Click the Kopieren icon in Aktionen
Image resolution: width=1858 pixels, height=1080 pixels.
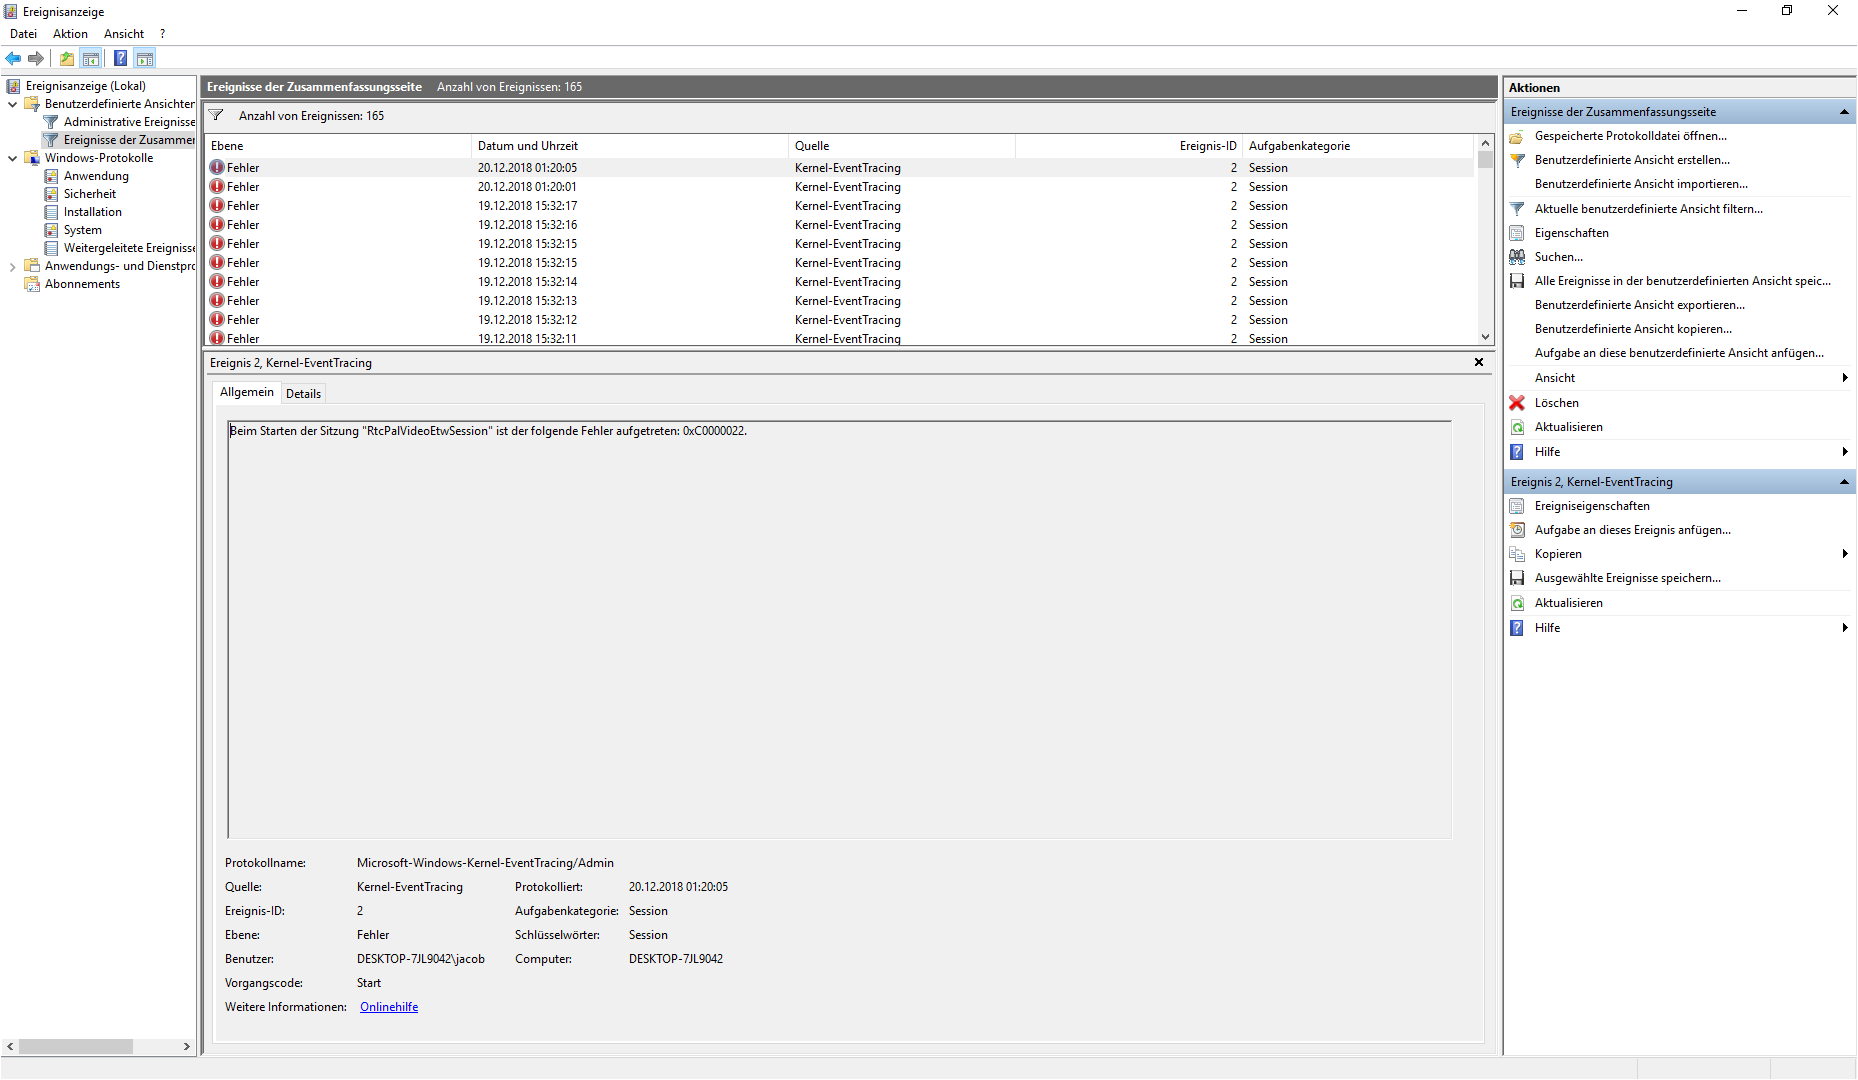[1517, 554]
